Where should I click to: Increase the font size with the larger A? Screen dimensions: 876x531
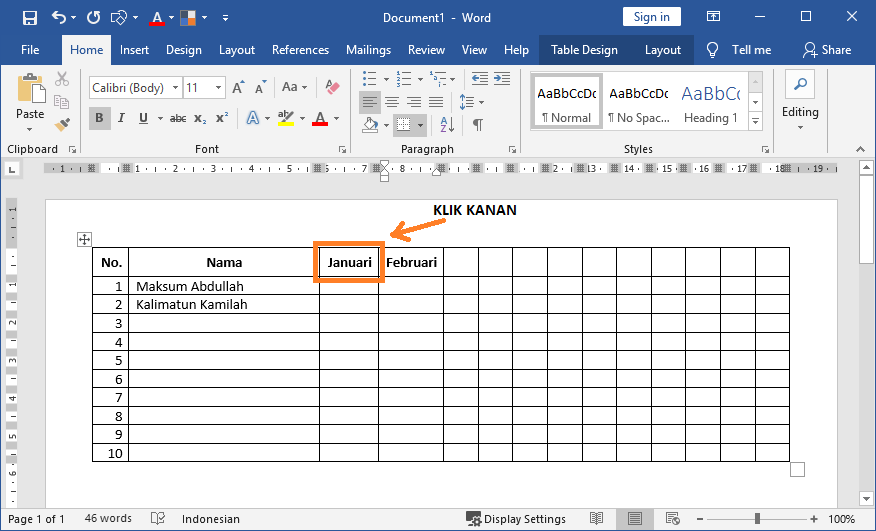[x=239, y=88]
